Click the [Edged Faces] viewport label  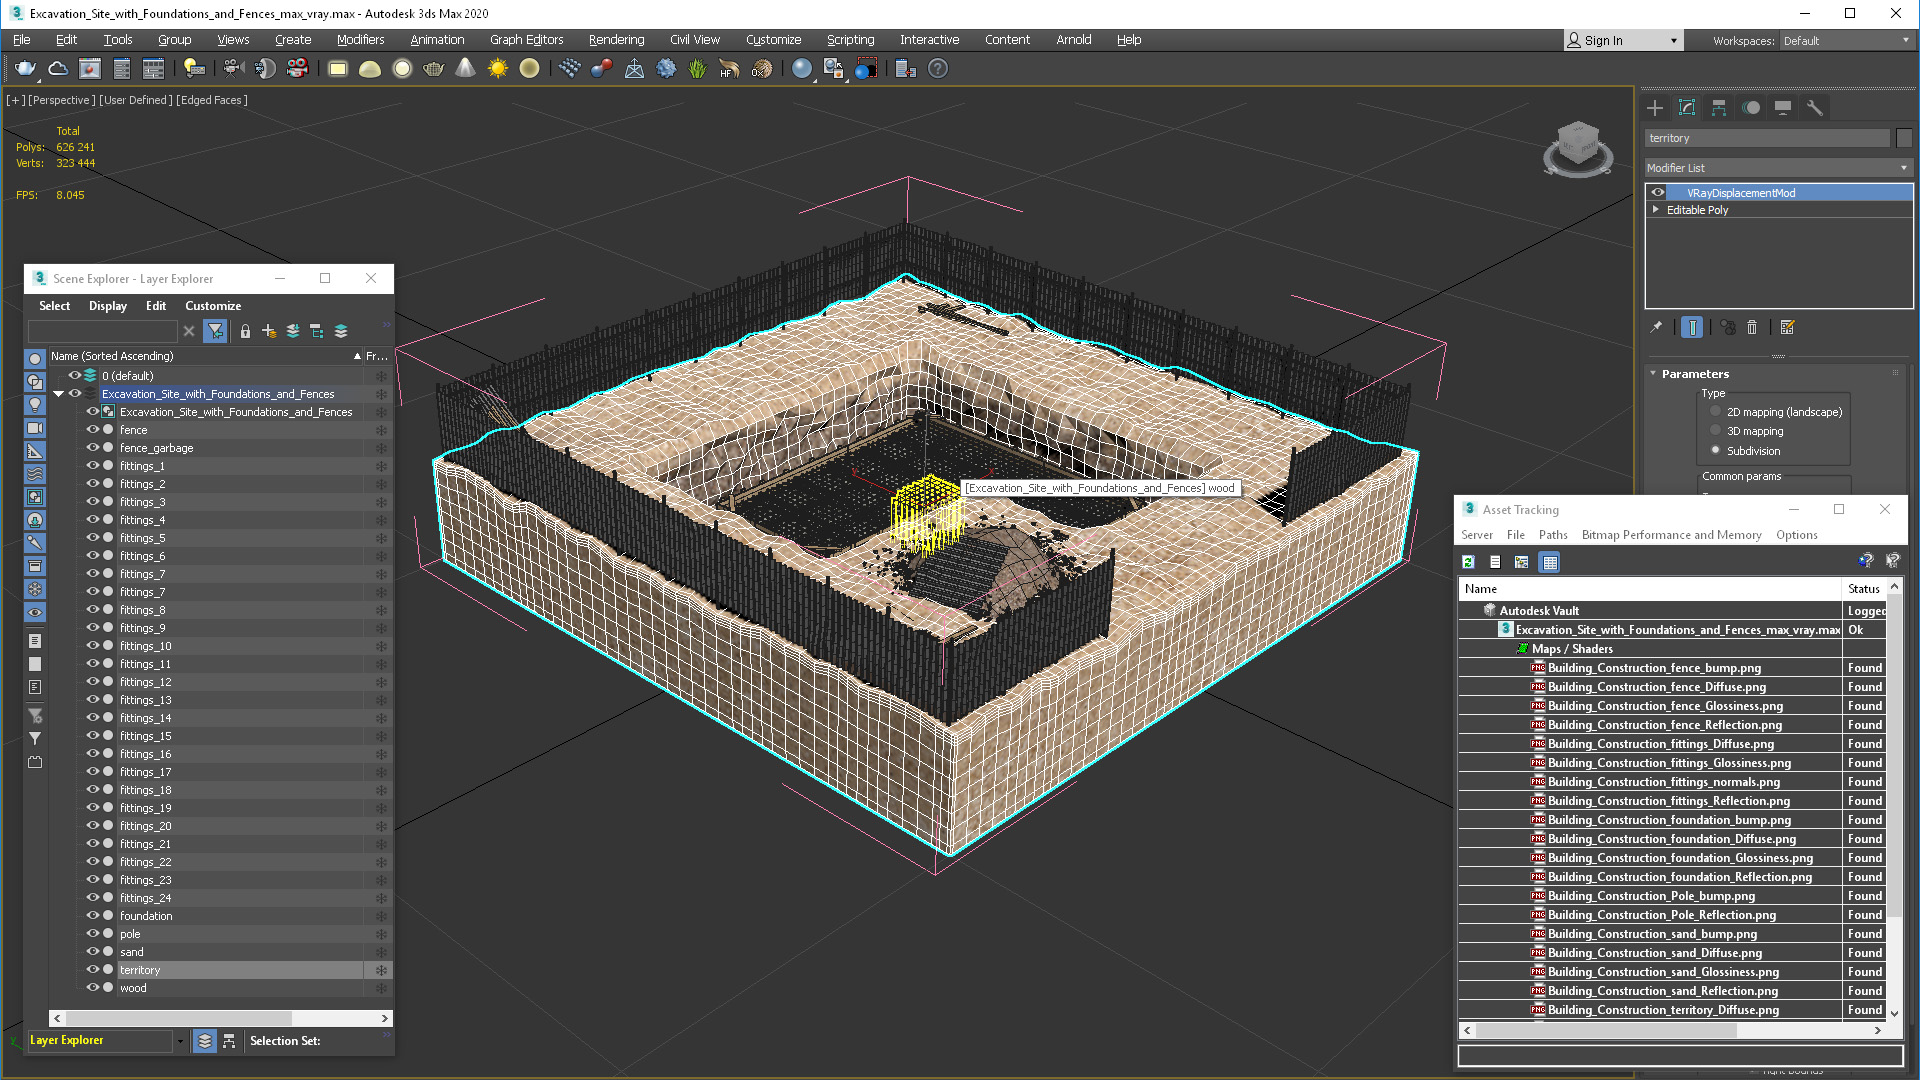[x=212, y=100]
